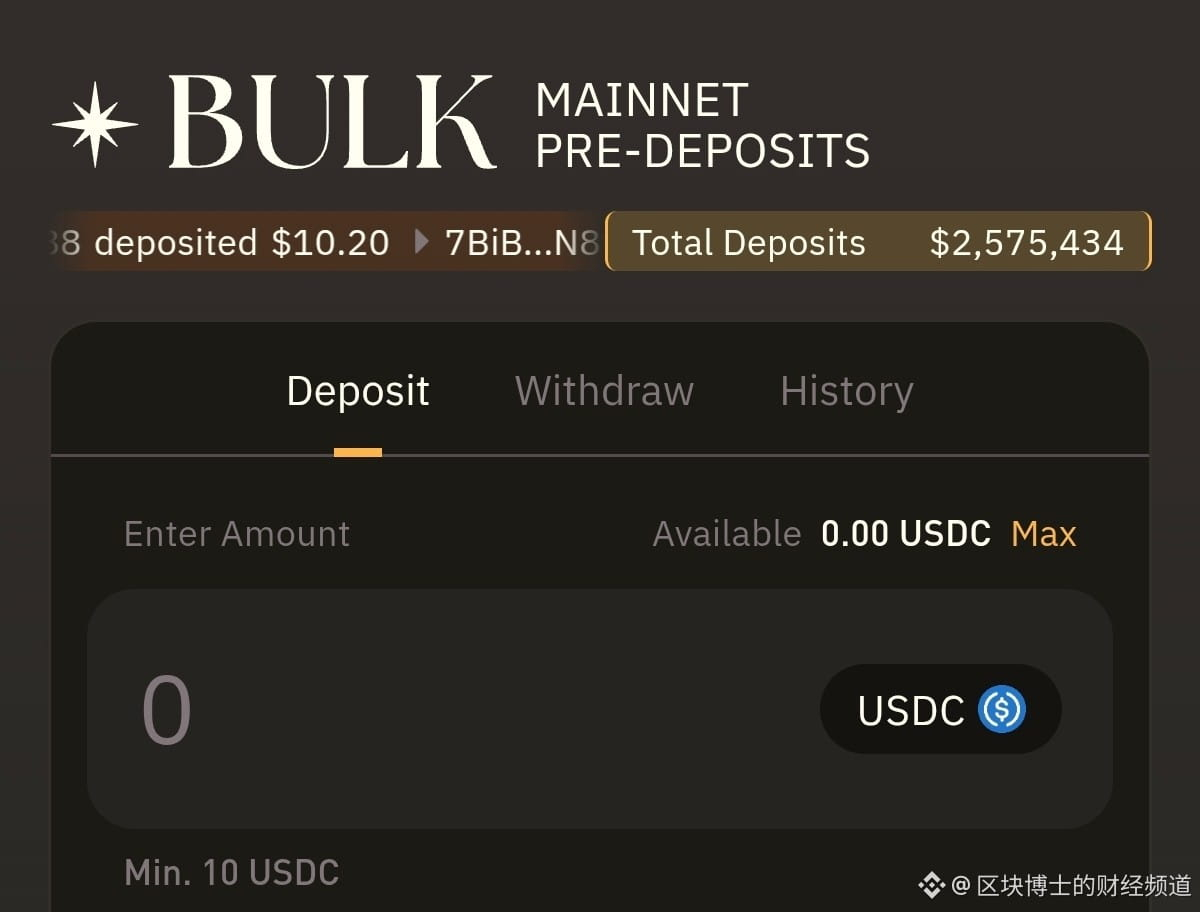Open the History tab
Screen dimensions: 1200x912
846,391
